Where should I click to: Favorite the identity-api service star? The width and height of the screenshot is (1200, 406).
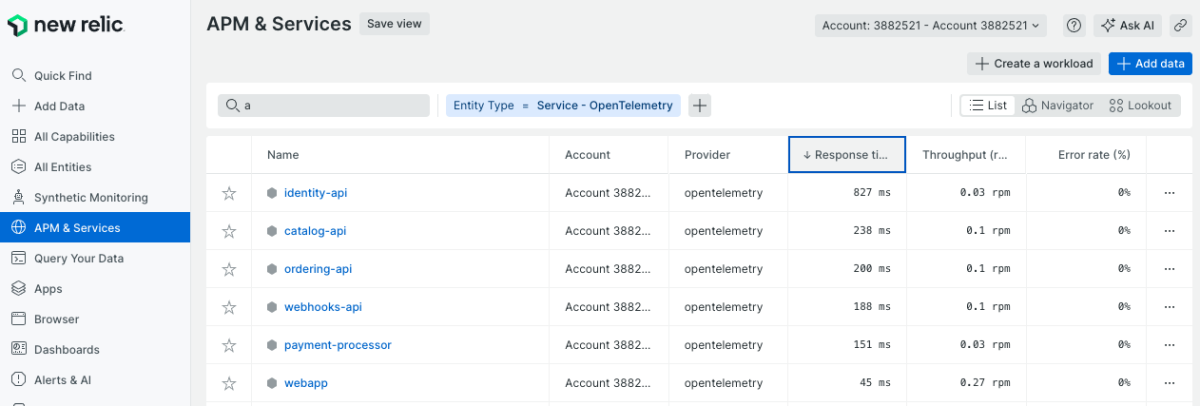229,193
